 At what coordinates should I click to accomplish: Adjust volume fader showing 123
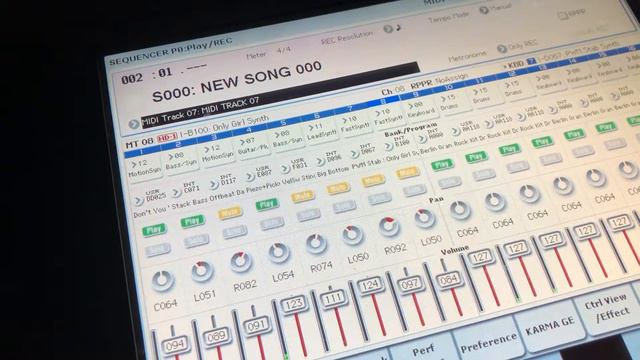click(293, 305)
